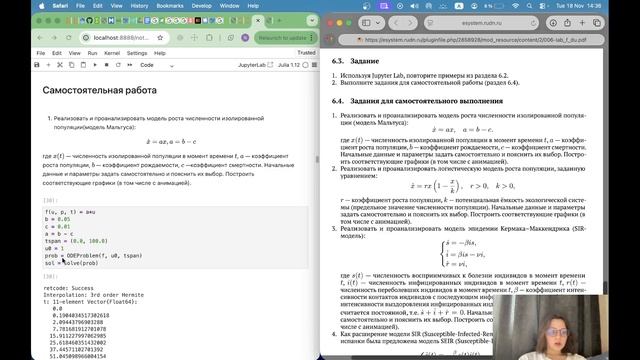
Task: Open the Apple menu
Action: click(x=42, y=6)
